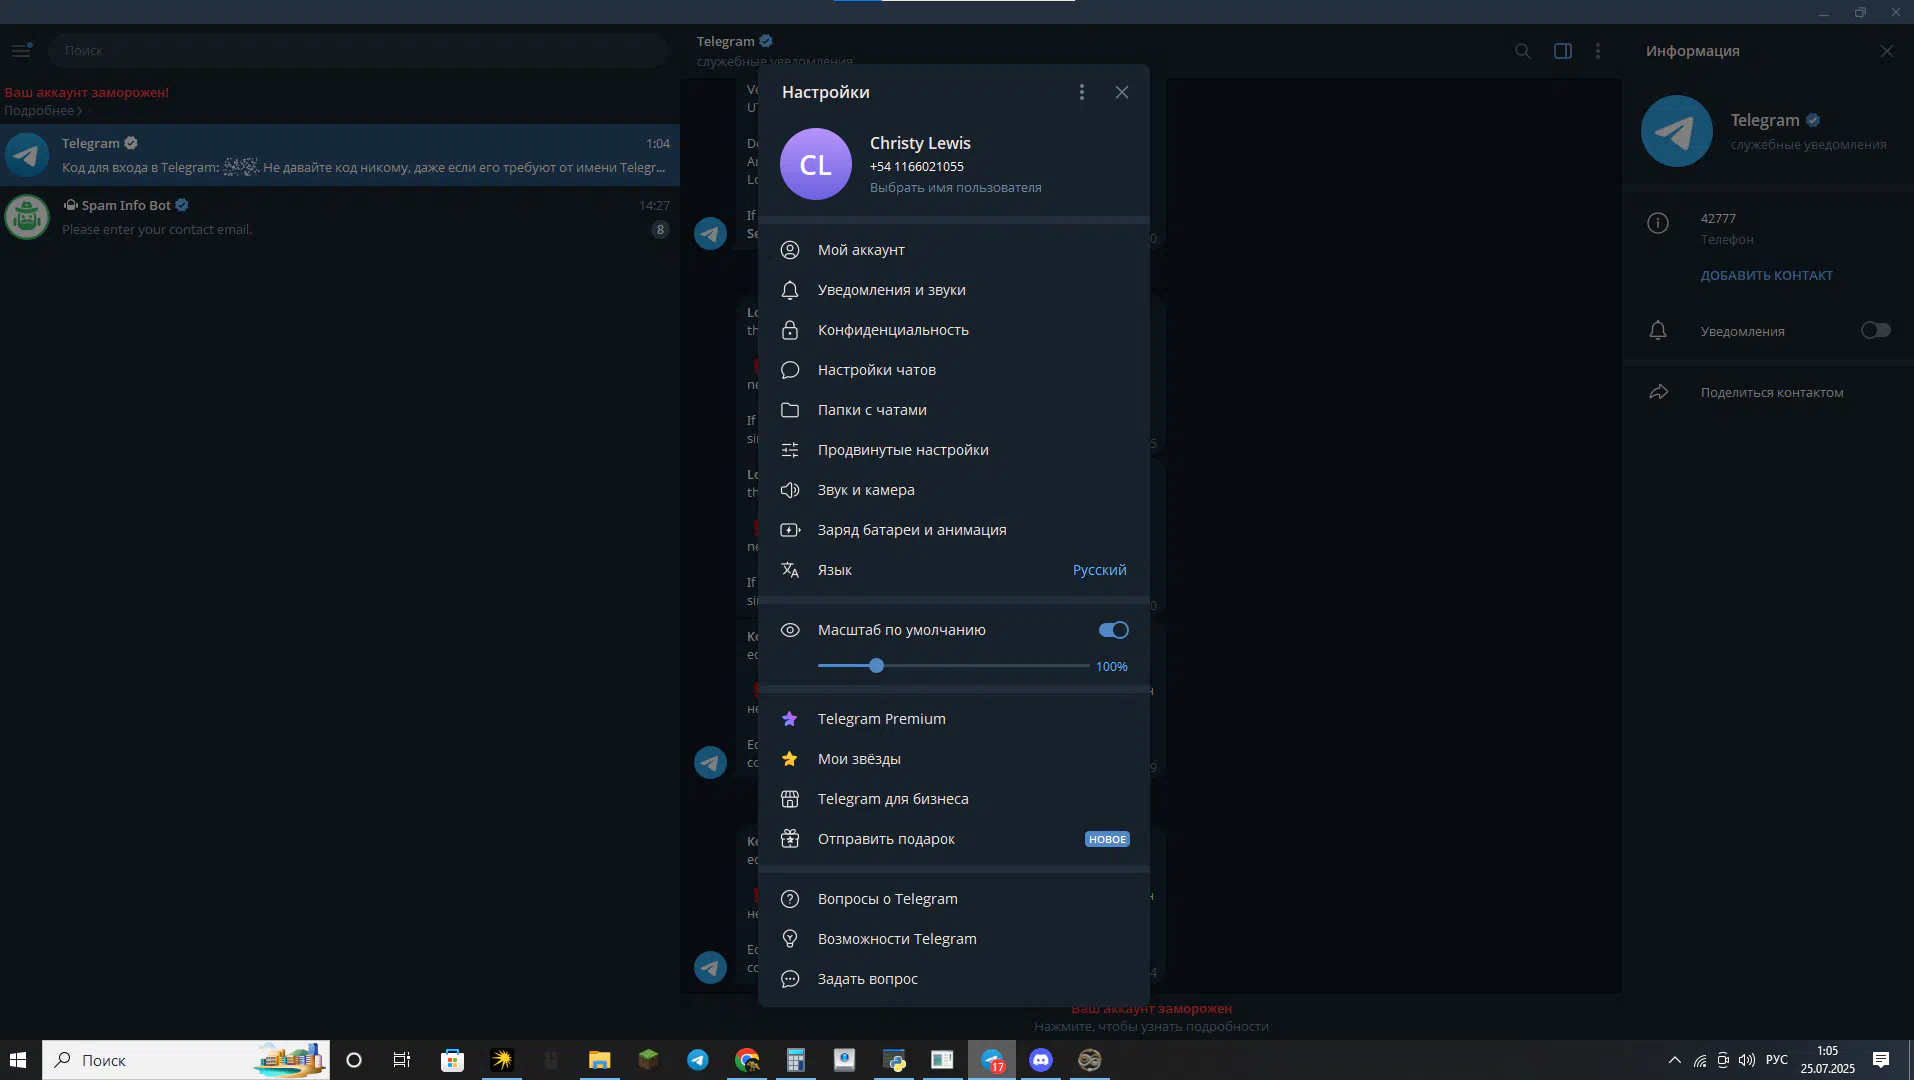The height and width of the screenshot is (1080, 1914).
Task: Toggle the info side panel icon
Action: (x=1563, y=51)
